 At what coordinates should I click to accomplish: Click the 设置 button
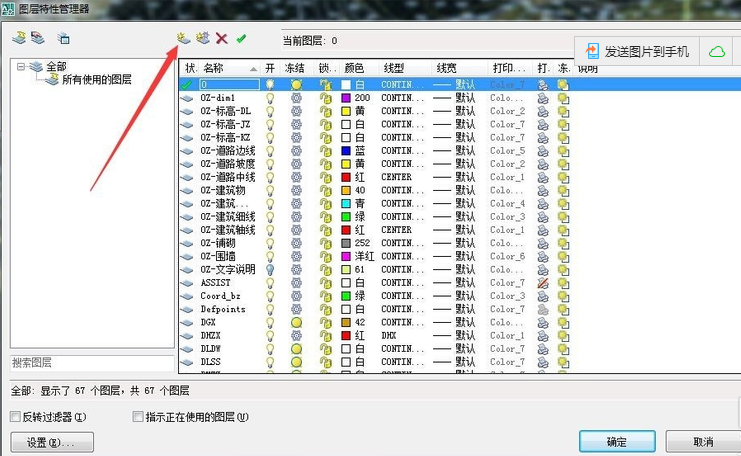click(x=51, y=441)
